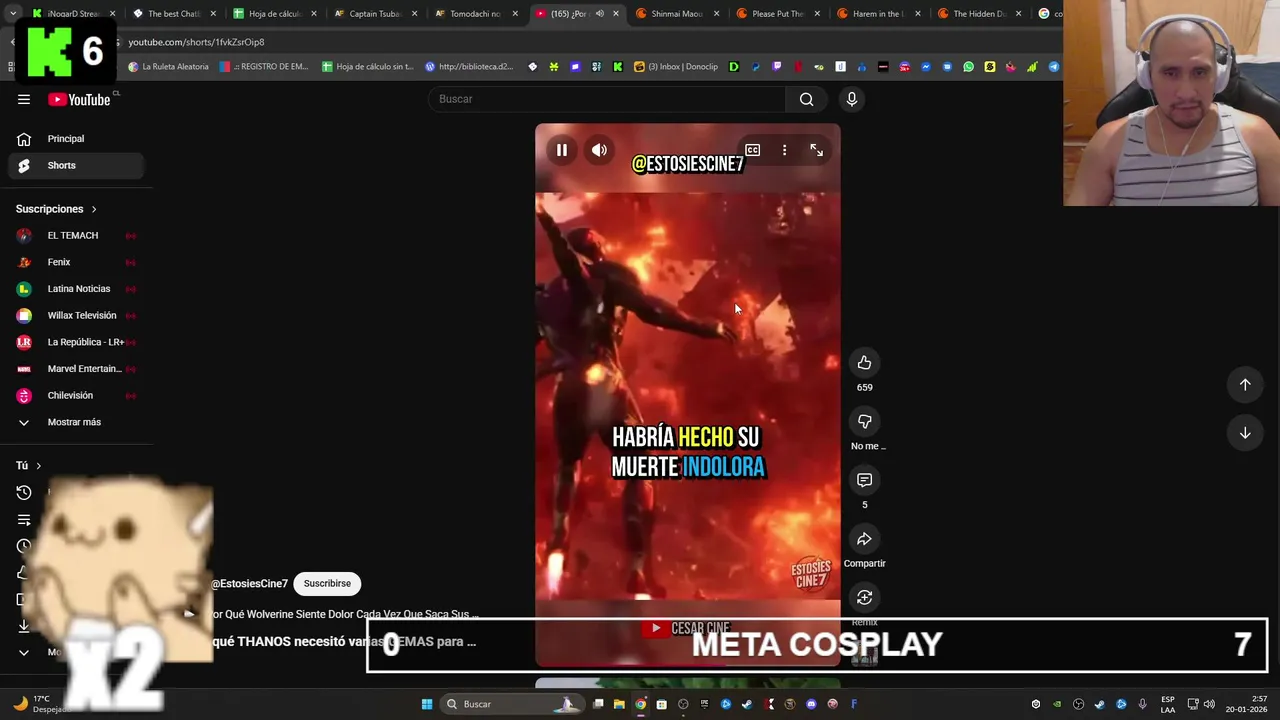Open Chilevisión channel
Image resolution: width=1280 pixels, height=720 pixels.
(x=76, y=395)
